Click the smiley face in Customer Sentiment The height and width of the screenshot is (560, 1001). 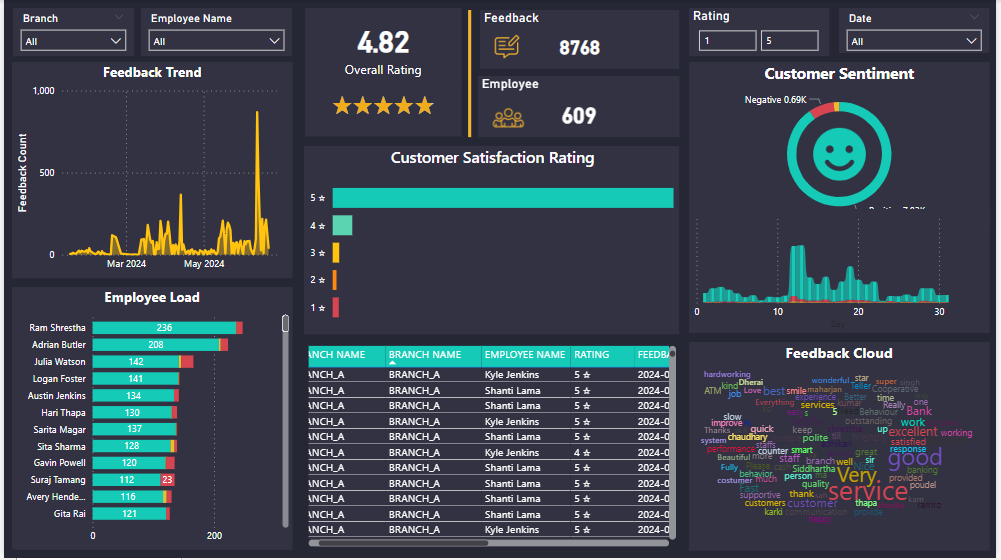pos(838,151)
